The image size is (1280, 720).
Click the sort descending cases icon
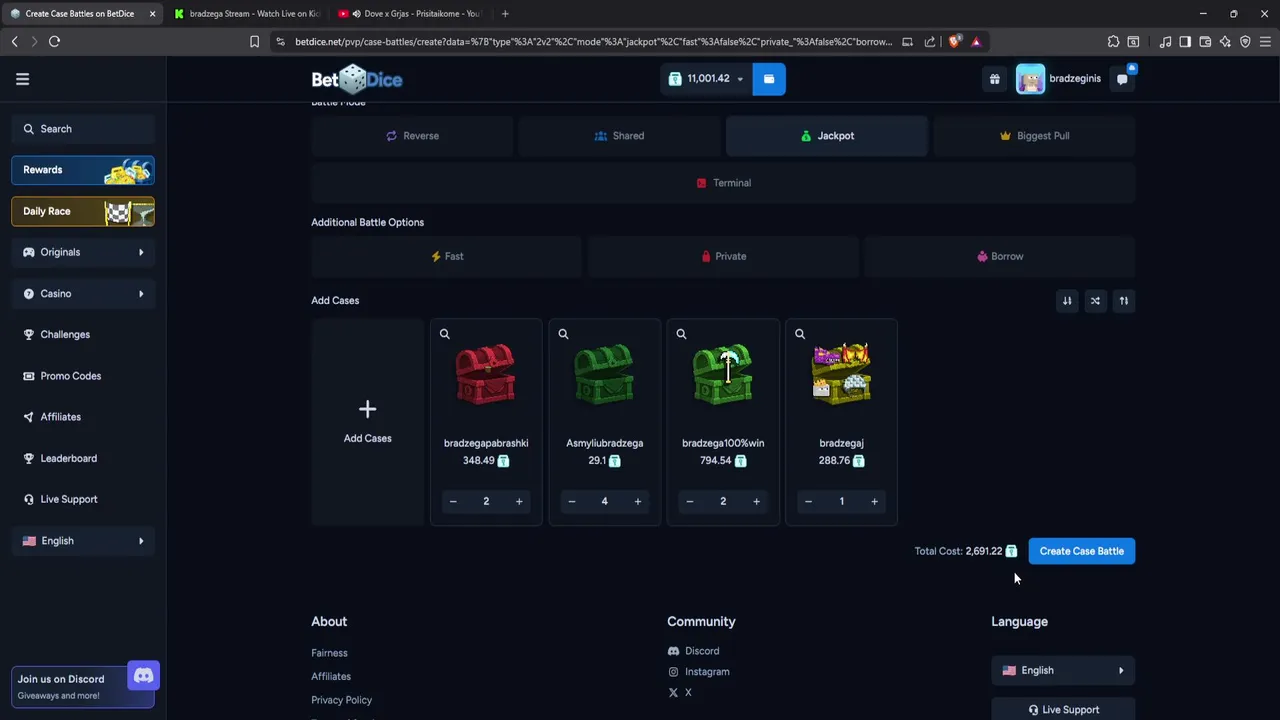pos(1067,301)
